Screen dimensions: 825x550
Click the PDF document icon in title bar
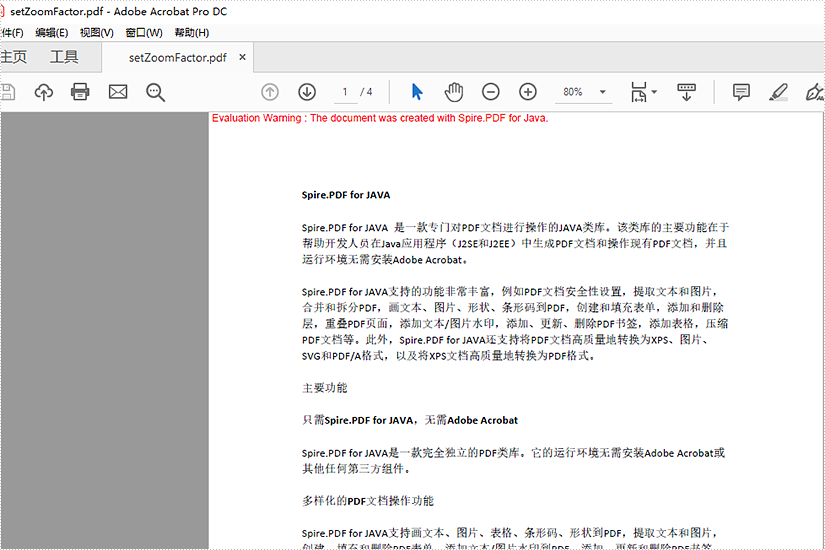click(2, 11)
